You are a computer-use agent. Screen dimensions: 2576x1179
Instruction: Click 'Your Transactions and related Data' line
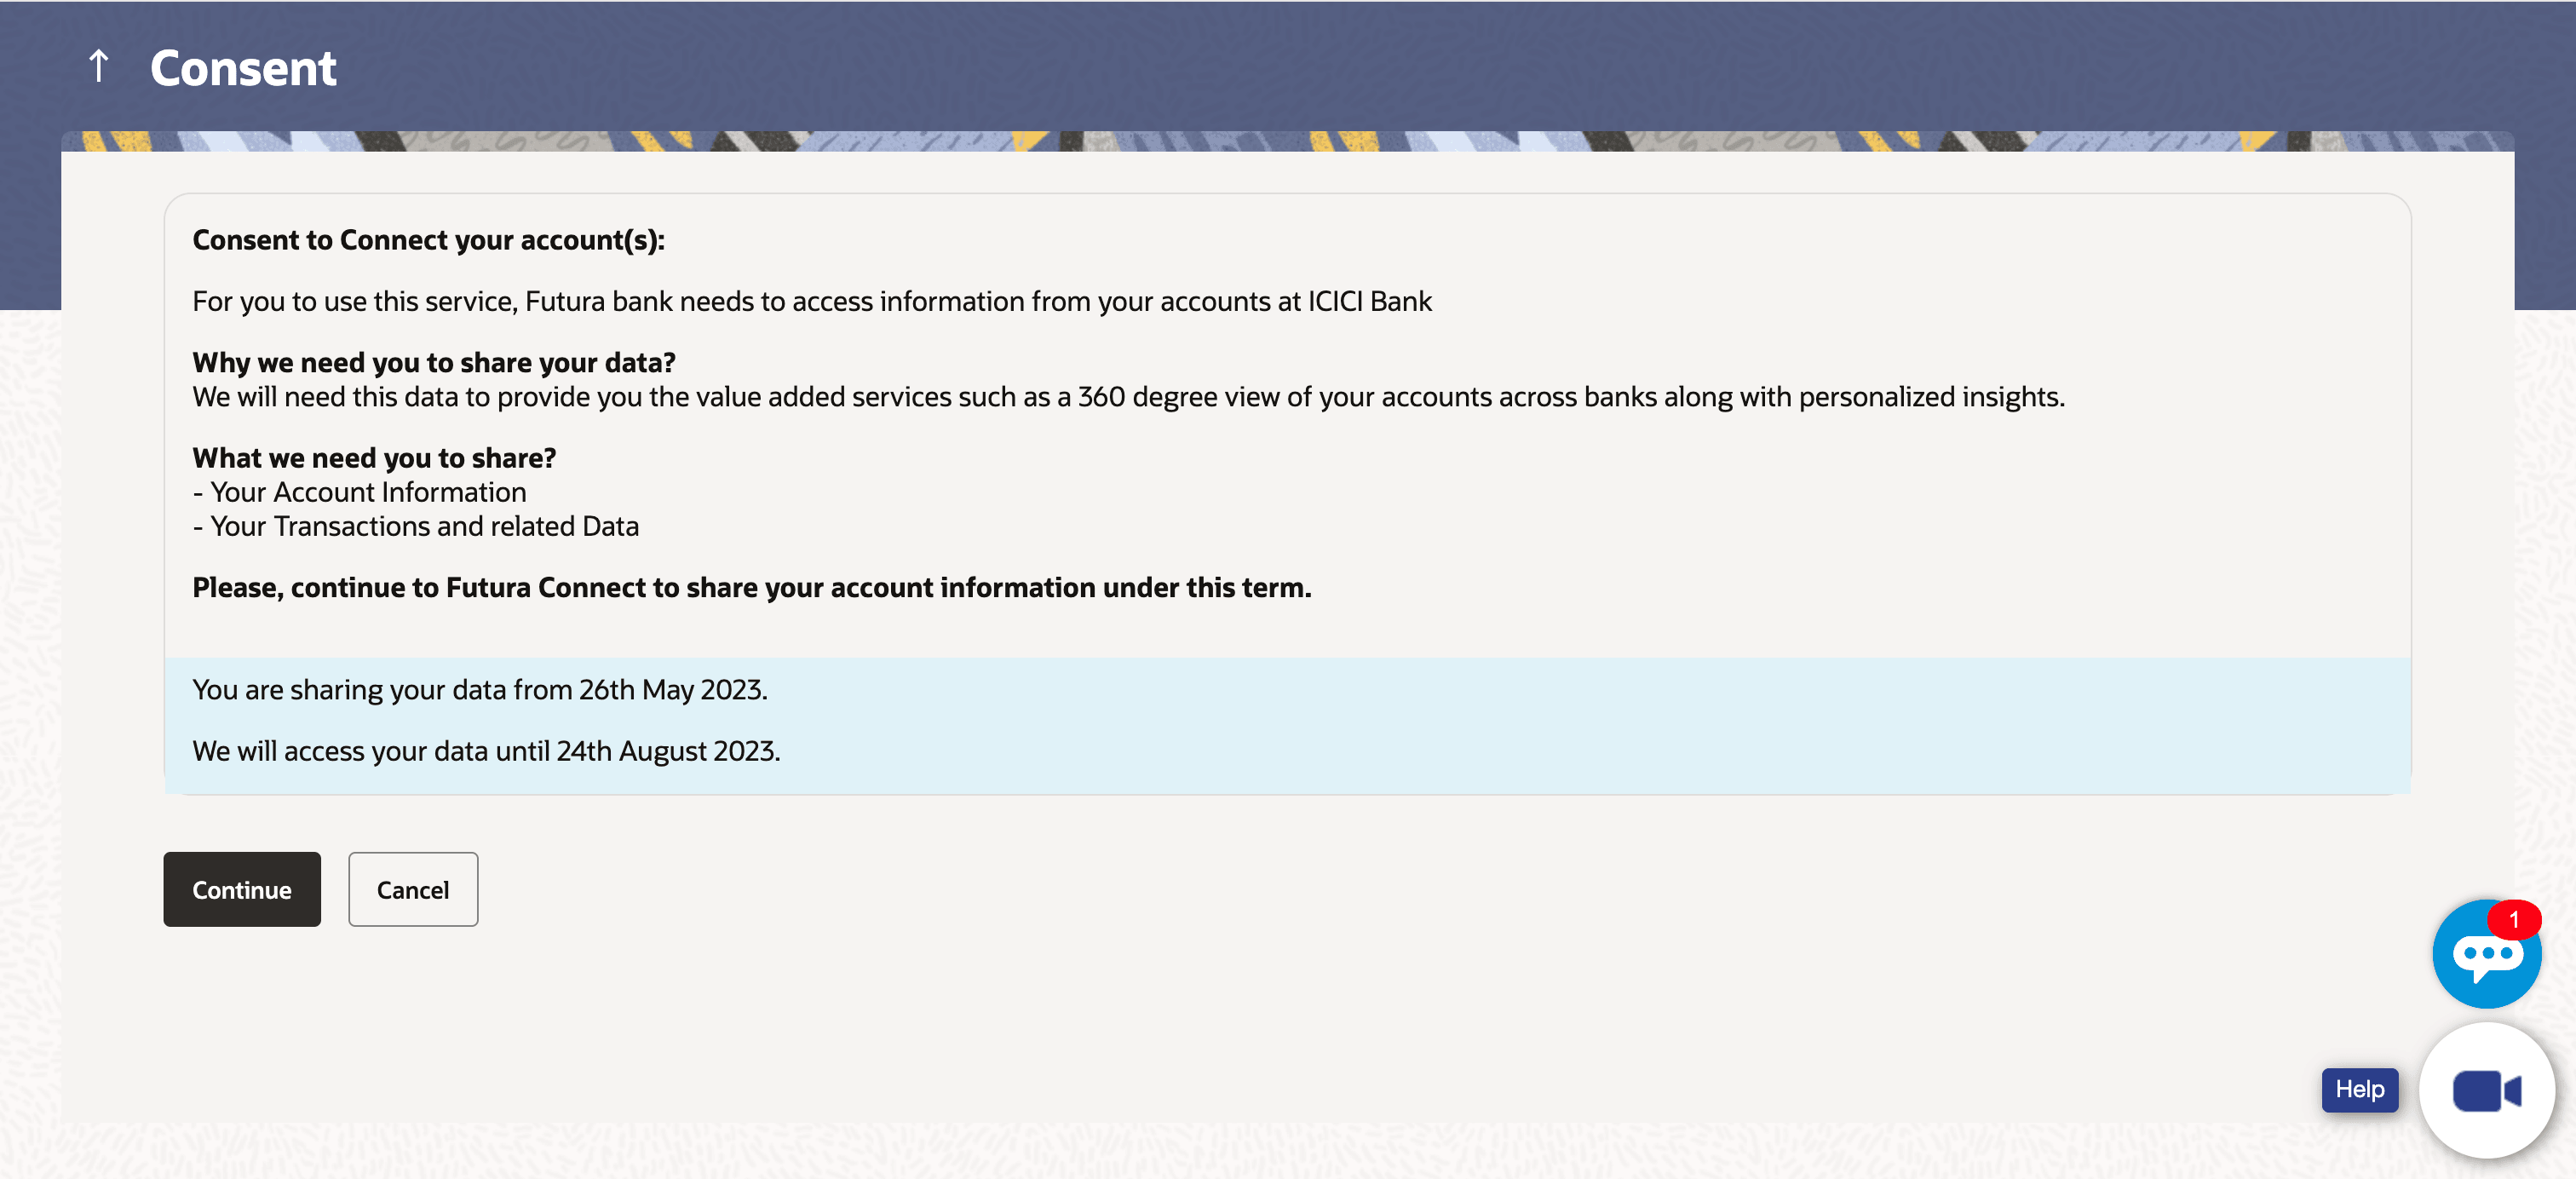pyautogui.click(x=423, y=526)
